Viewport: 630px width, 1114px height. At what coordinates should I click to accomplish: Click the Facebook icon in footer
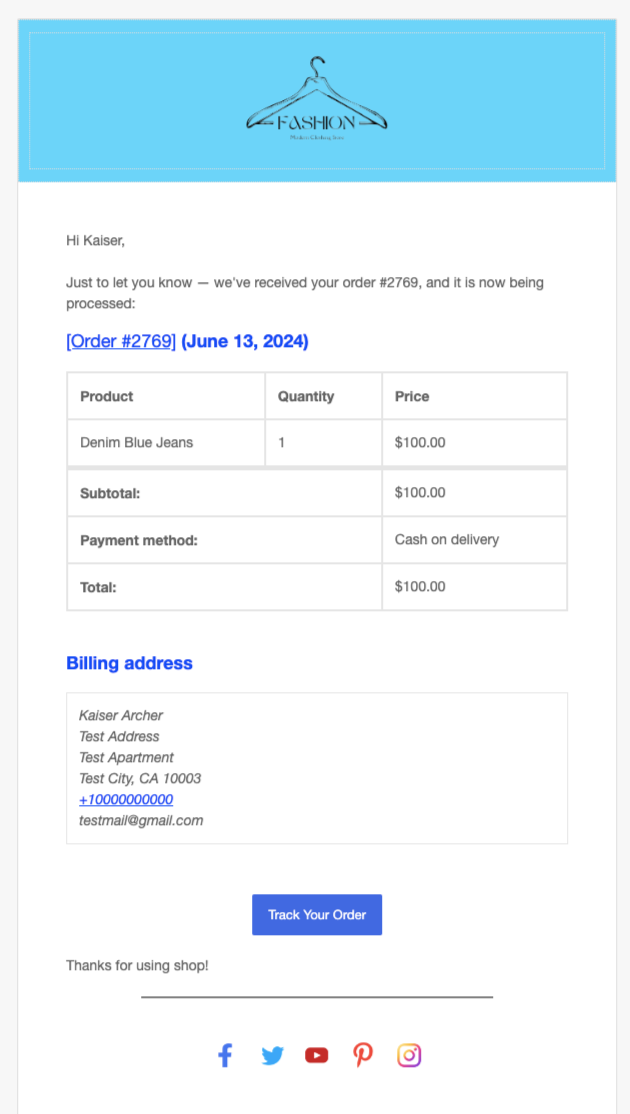225,1055
